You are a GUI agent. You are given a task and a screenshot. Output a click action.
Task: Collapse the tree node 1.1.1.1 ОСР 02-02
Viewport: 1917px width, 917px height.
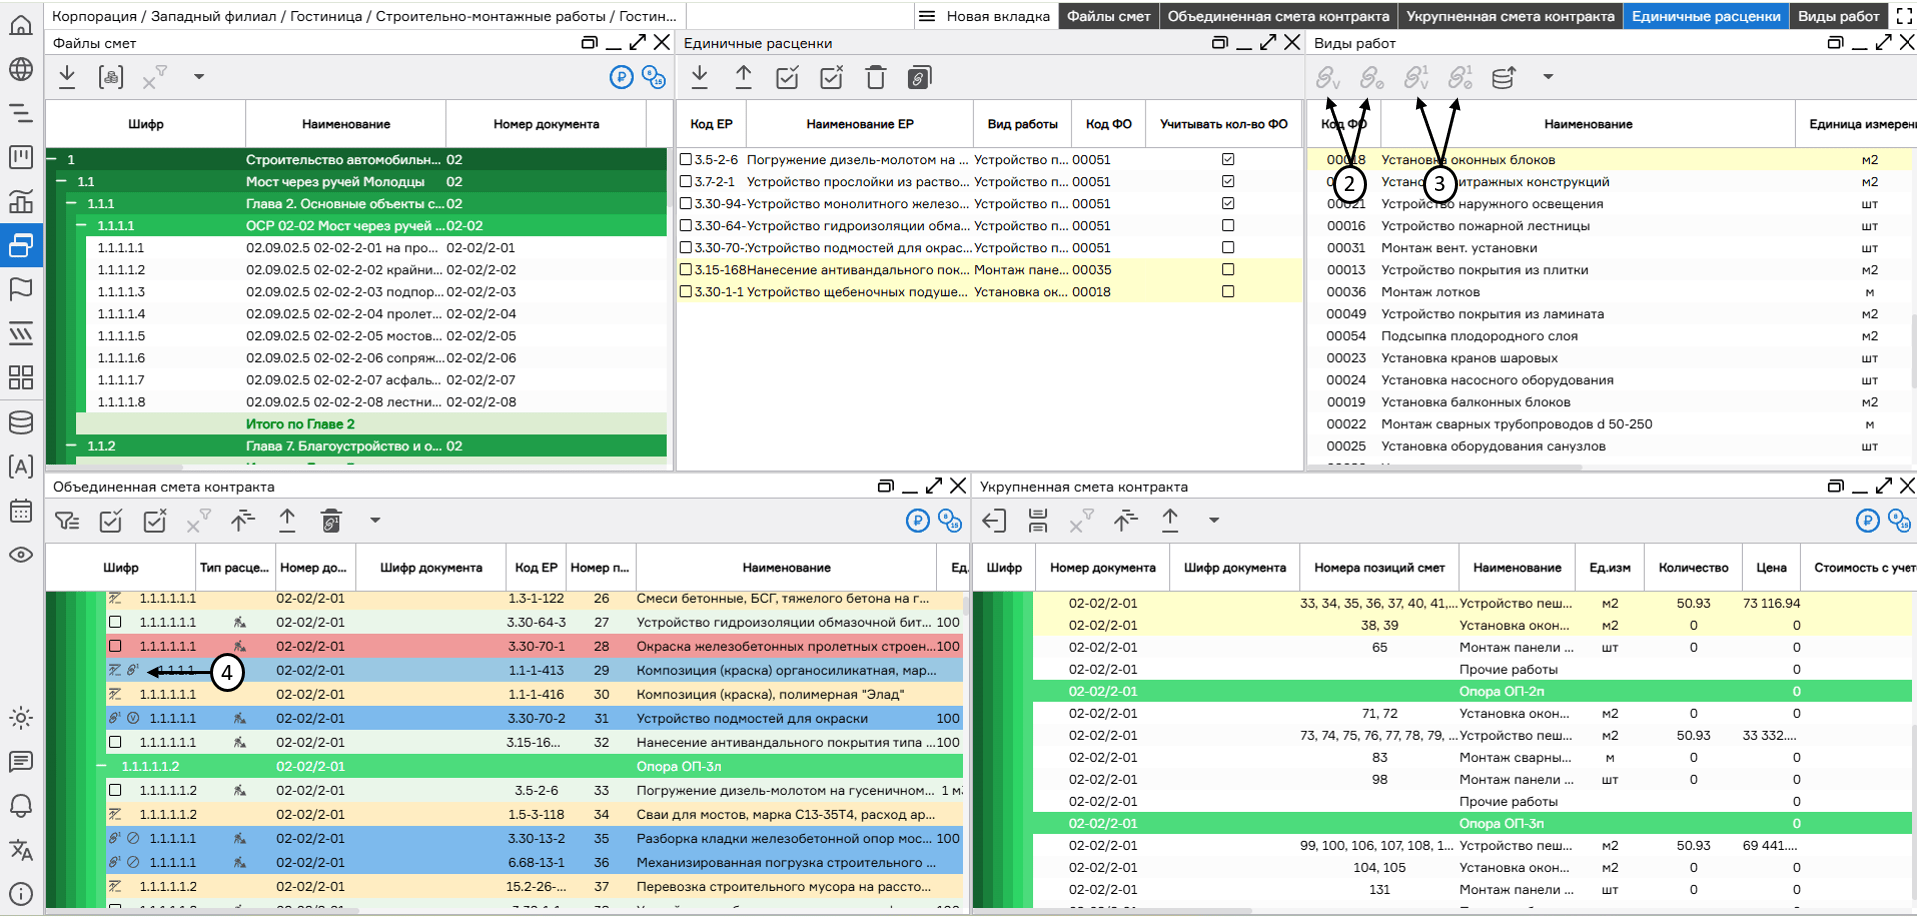(x=82, y=226)
